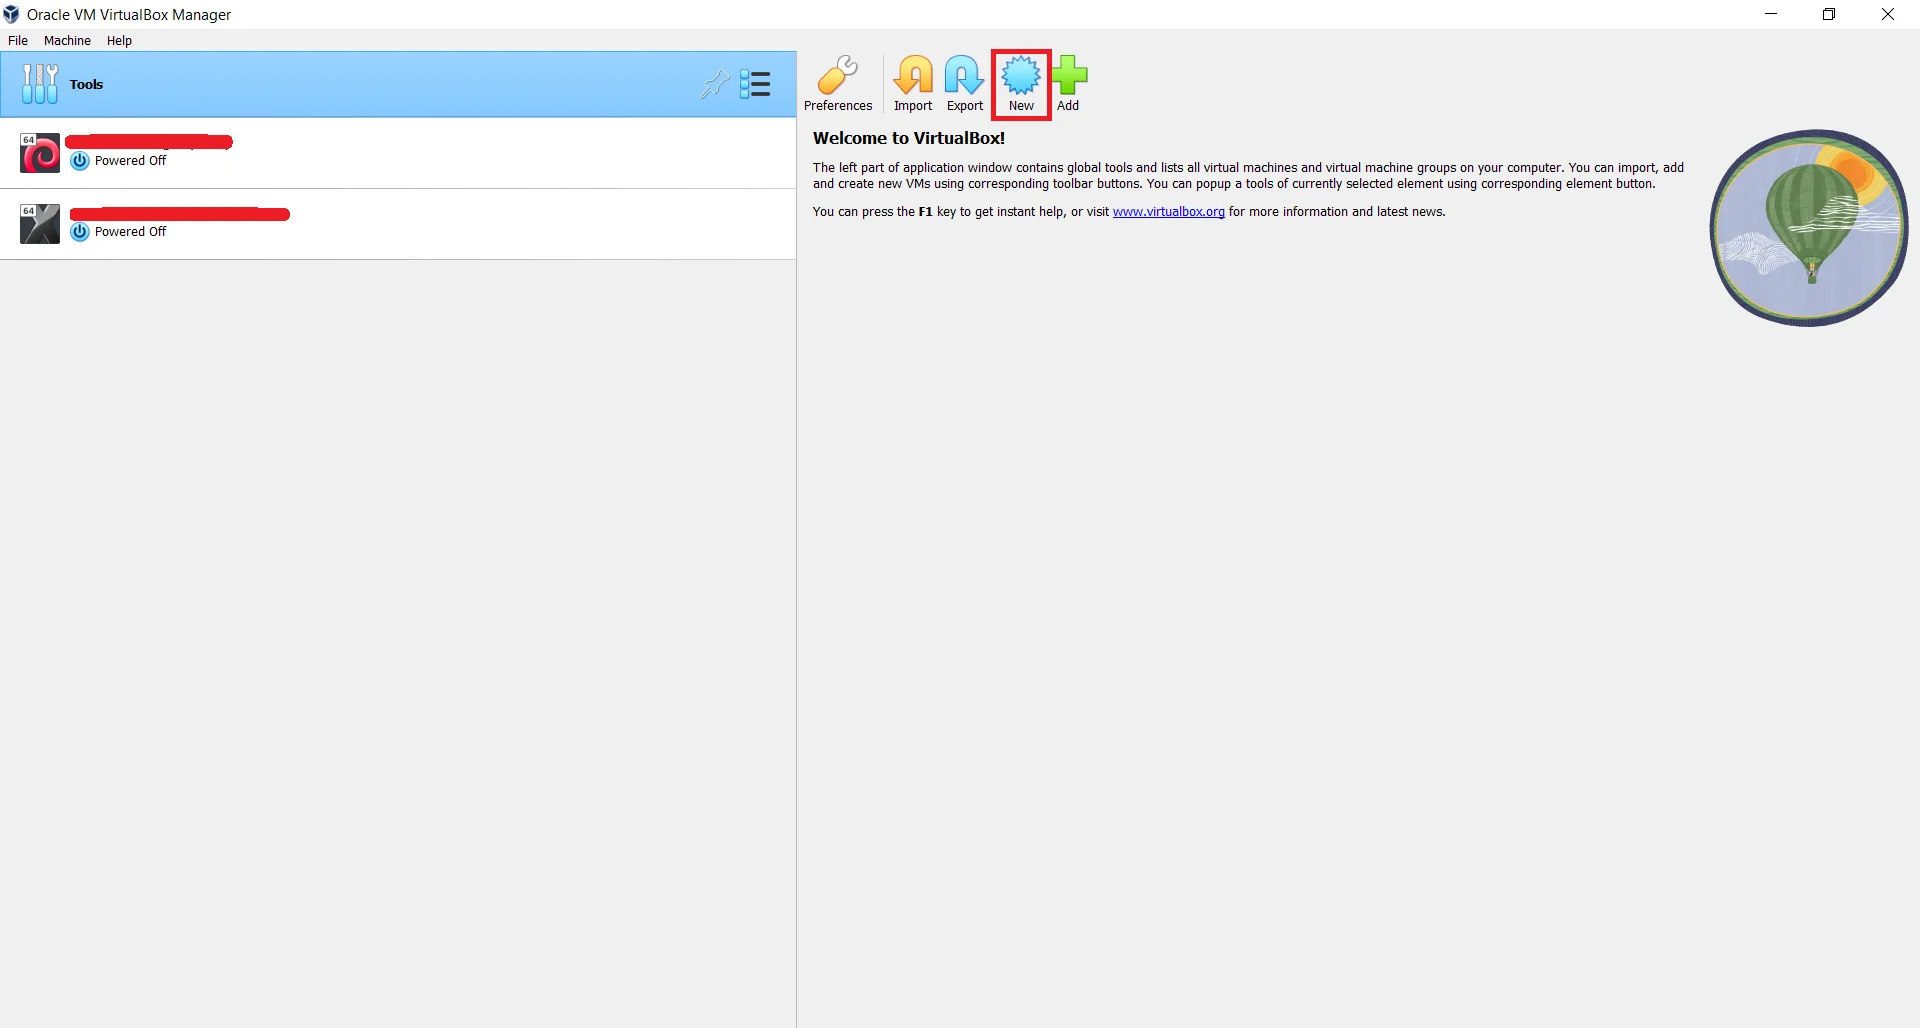Image resolution: width=1920 pixels, height=1028 pixels.
Task: Open the Tools list menu icon
Action: (755, 84)
